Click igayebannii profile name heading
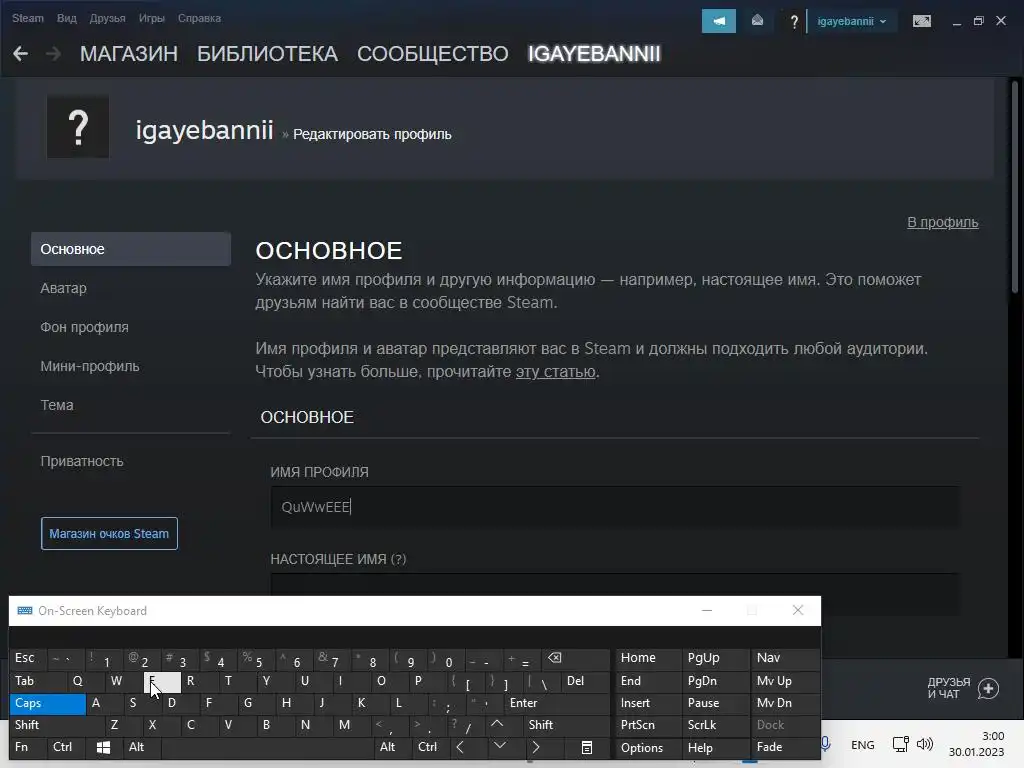The height and width of the screenshot is (768, 1024). coord(204,130)
